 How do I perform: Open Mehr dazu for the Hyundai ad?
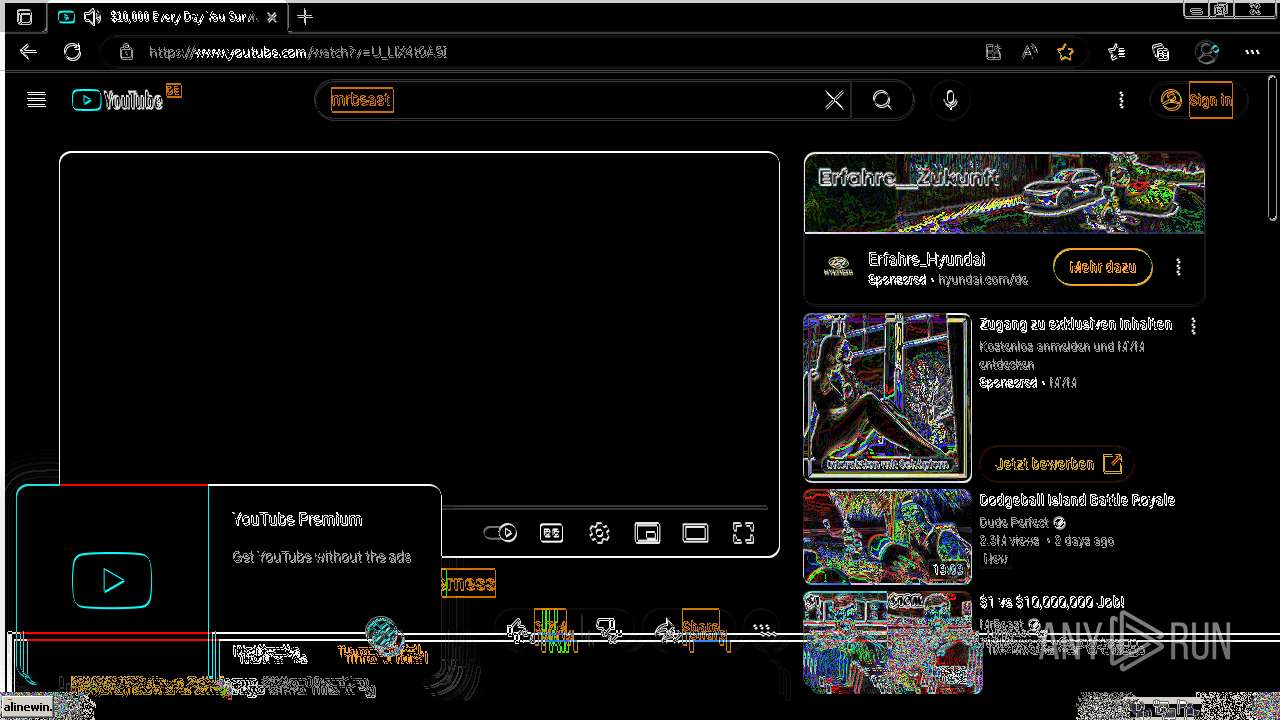click(1102, 267)
